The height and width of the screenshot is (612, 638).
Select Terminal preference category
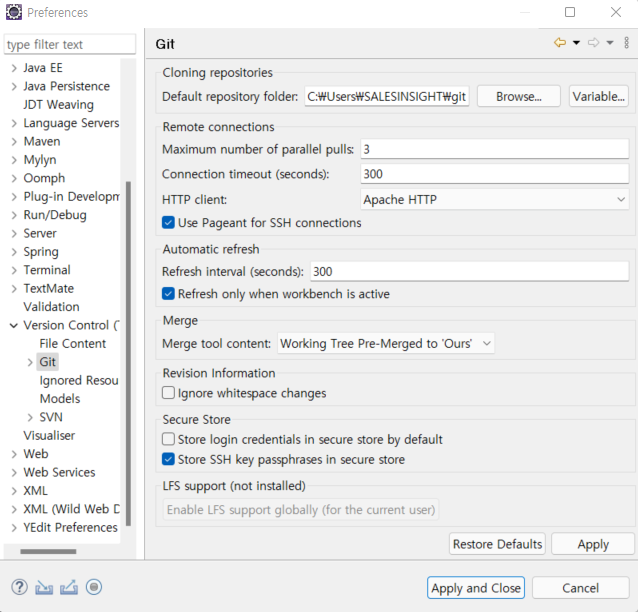[47, 270]
